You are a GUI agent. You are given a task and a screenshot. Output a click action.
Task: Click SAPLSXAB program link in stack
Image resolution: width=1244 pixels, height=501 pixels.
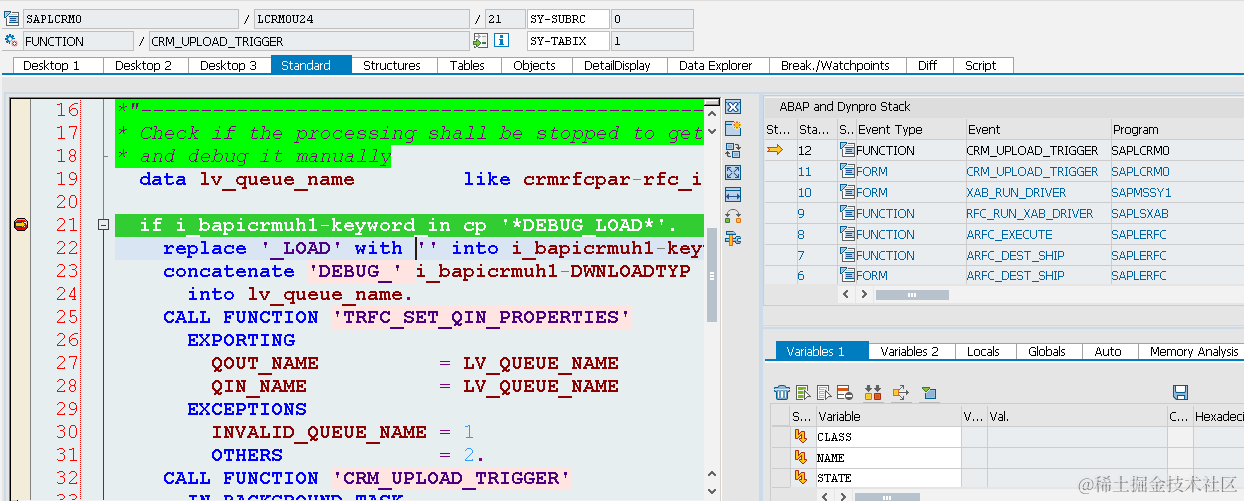point(1139,213)
